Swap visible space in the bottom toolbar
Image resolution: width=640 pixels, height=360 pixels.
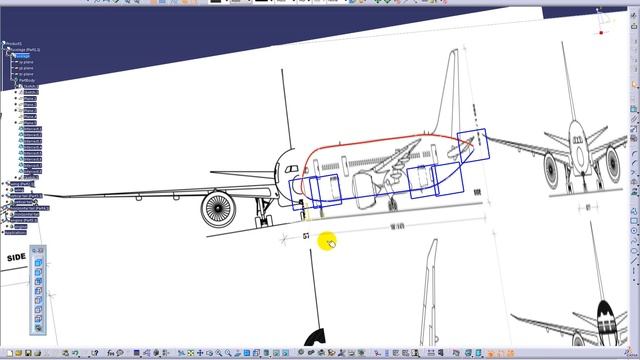point(285,353)
